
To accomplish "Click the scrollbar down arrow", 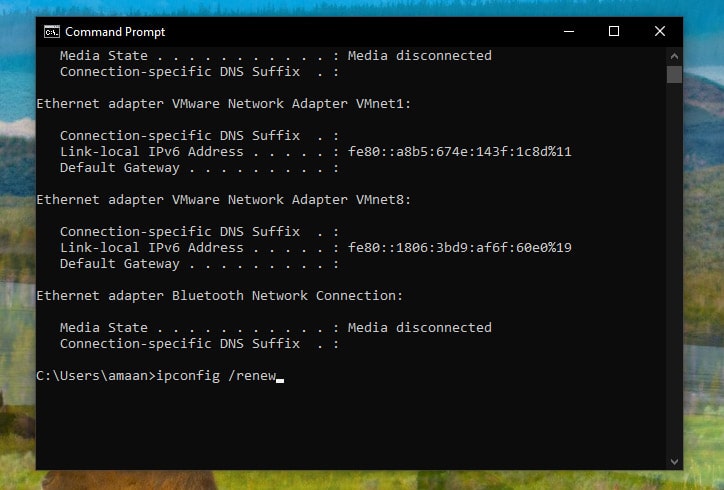I will coord(674,461).
